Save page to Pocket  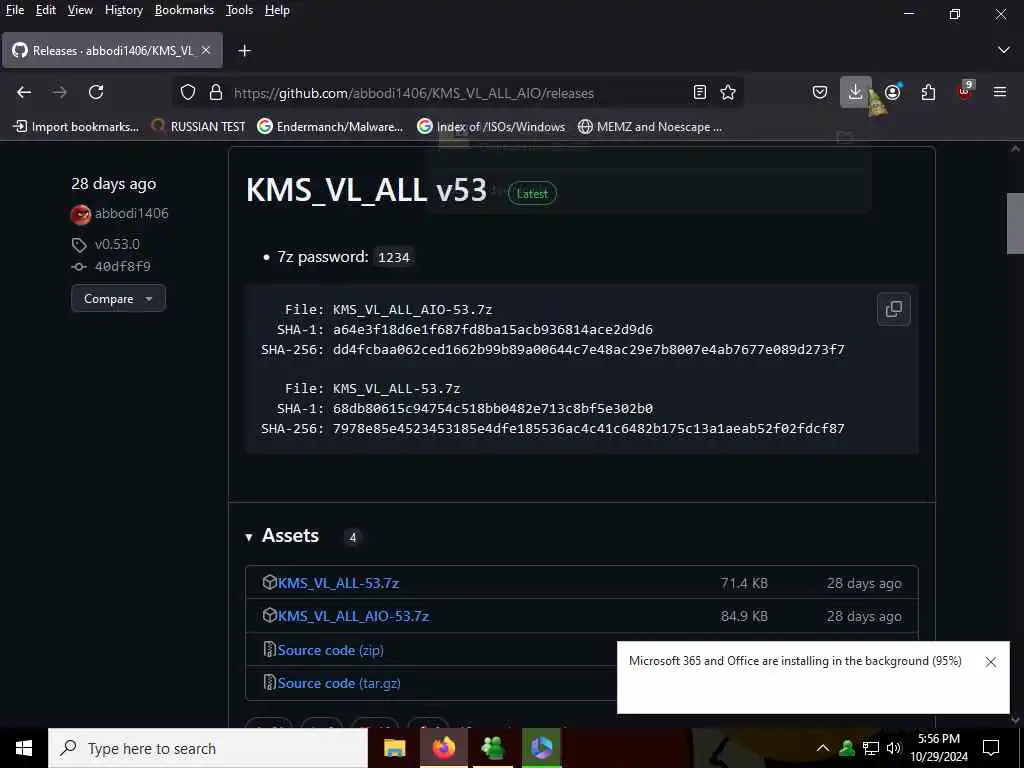[820, 92]
